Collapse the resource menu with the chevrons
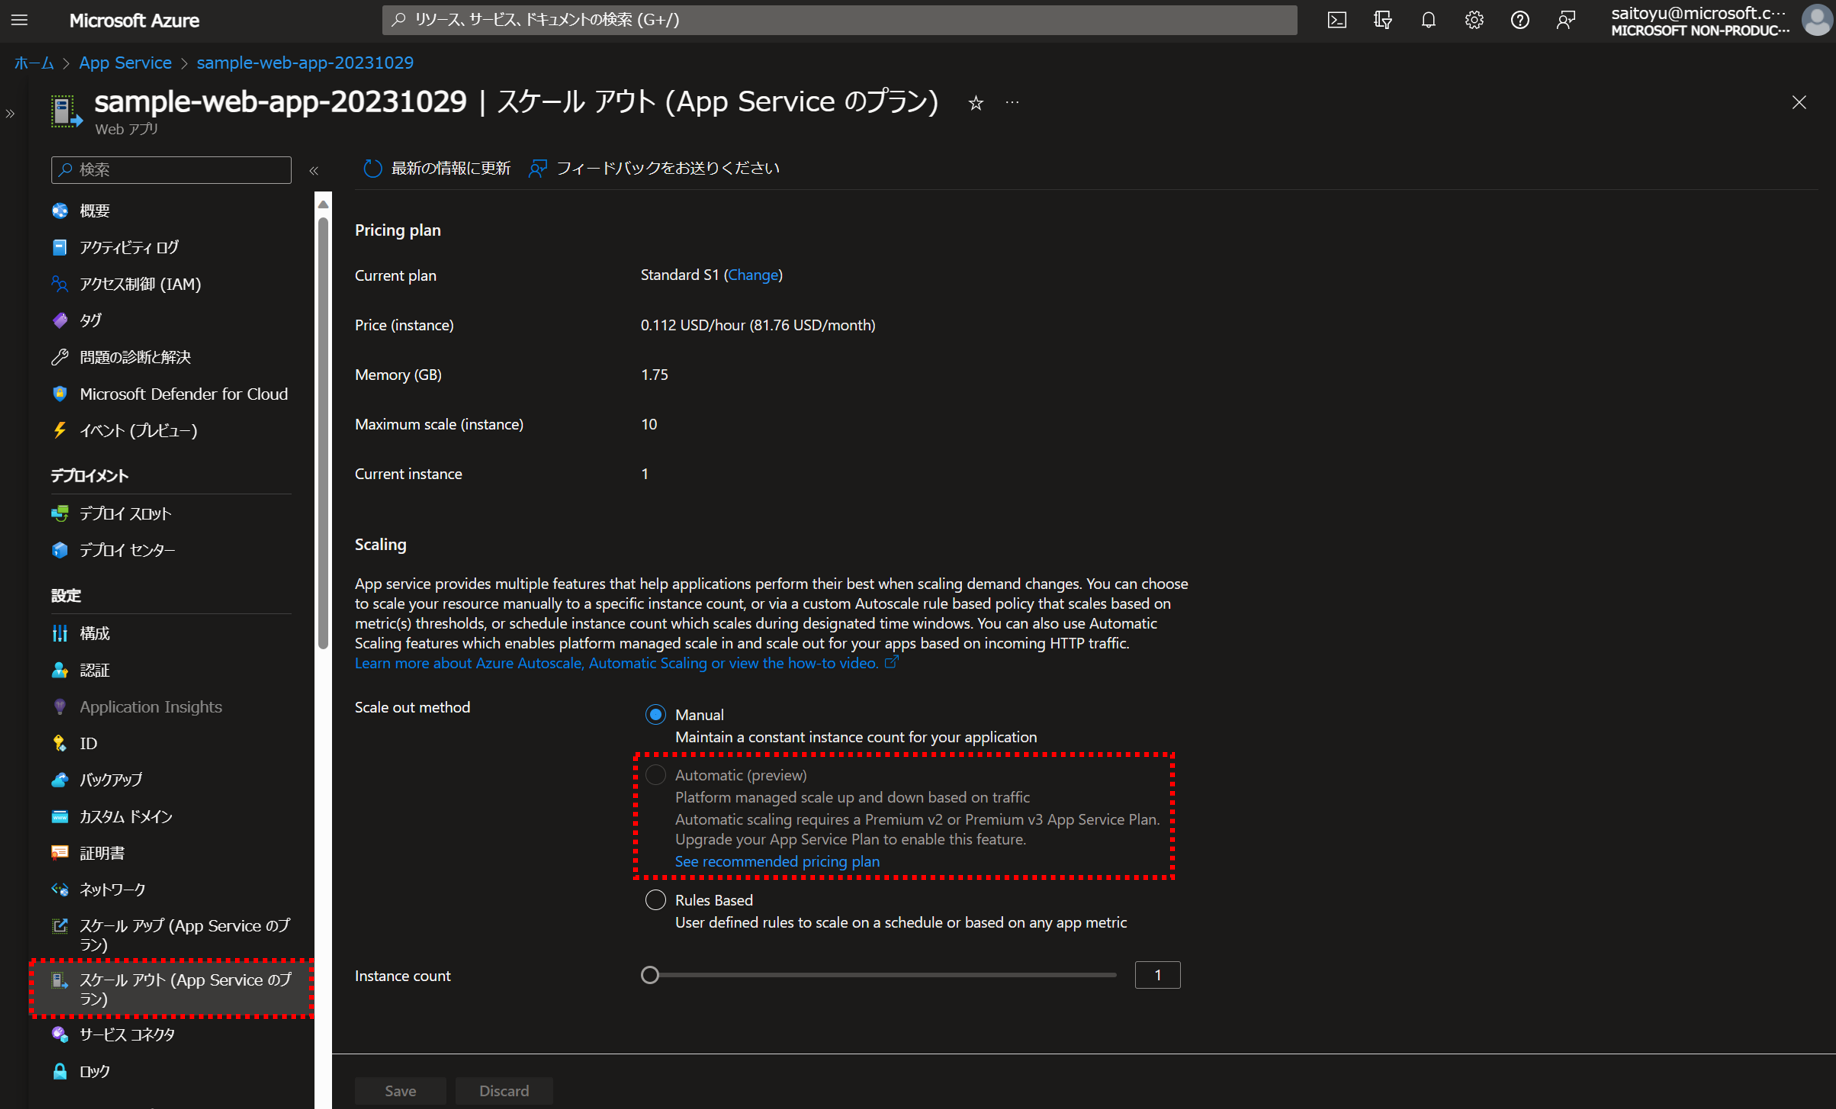The height and width of the screenshot is (1109, 1836). pyautogui.click(x=314, y=171)
